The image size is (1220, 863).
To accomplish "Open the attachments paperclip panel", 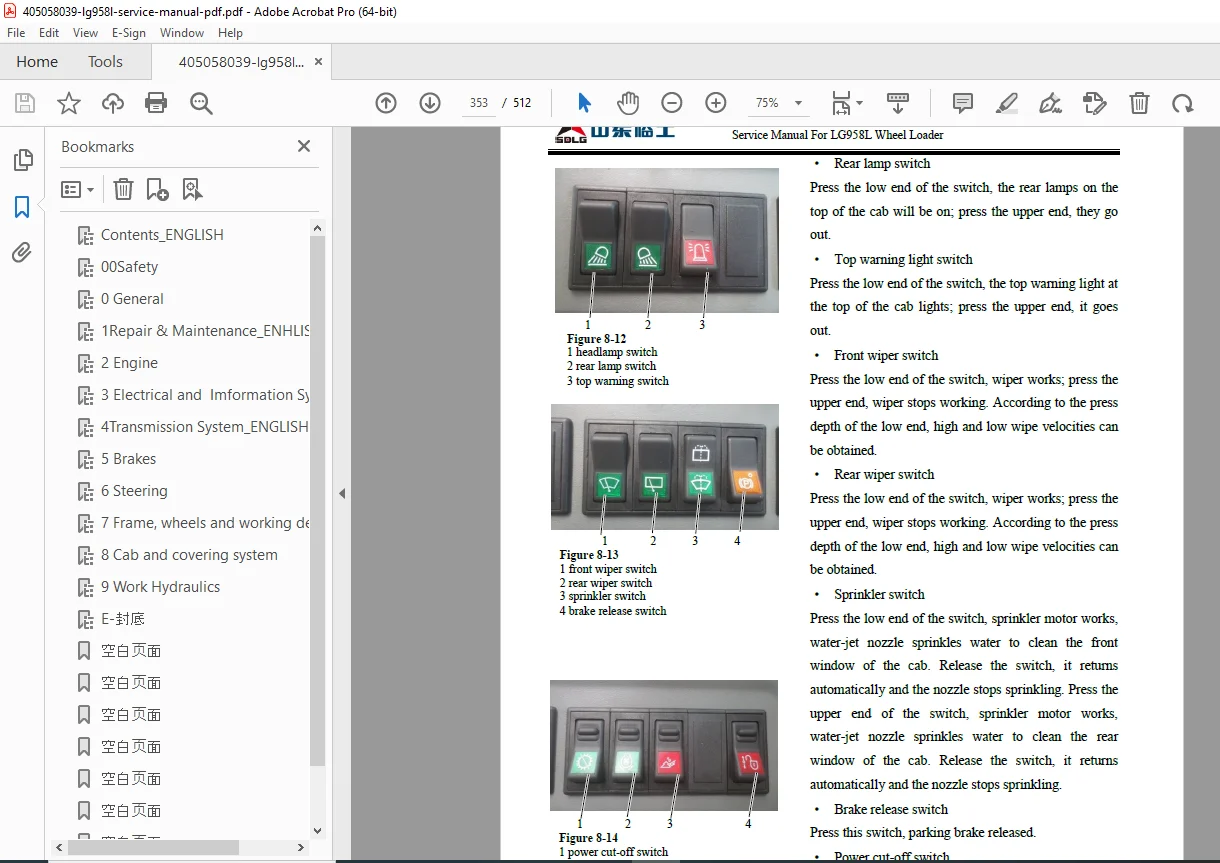I will [22, 253].
